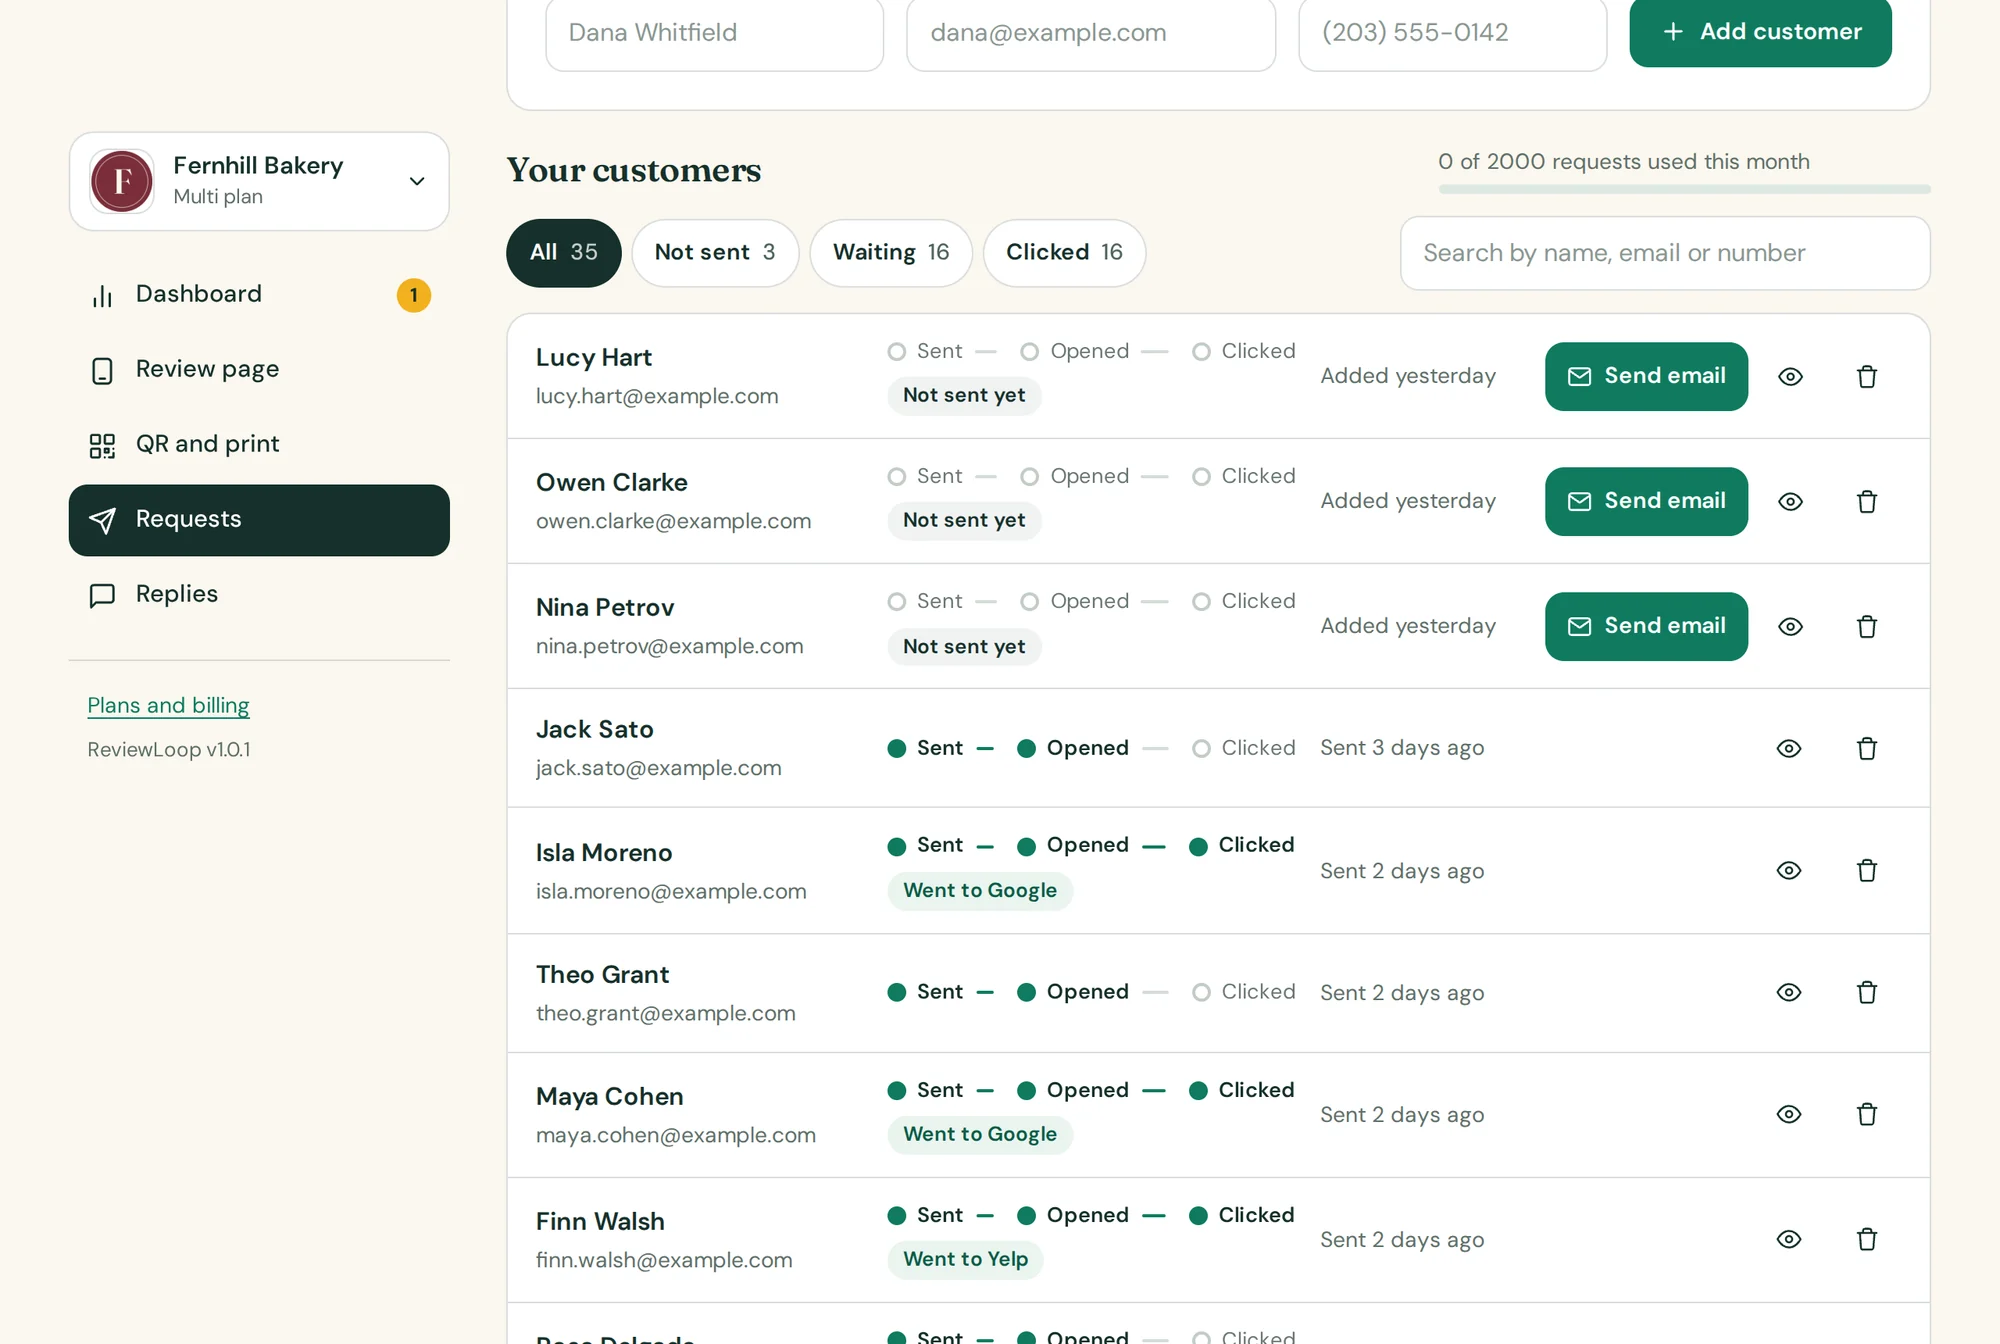Viewport: 2000px width, 1344px height.
Task: Click eye icon for Nina Petrov
Action: pos(1790,627)
